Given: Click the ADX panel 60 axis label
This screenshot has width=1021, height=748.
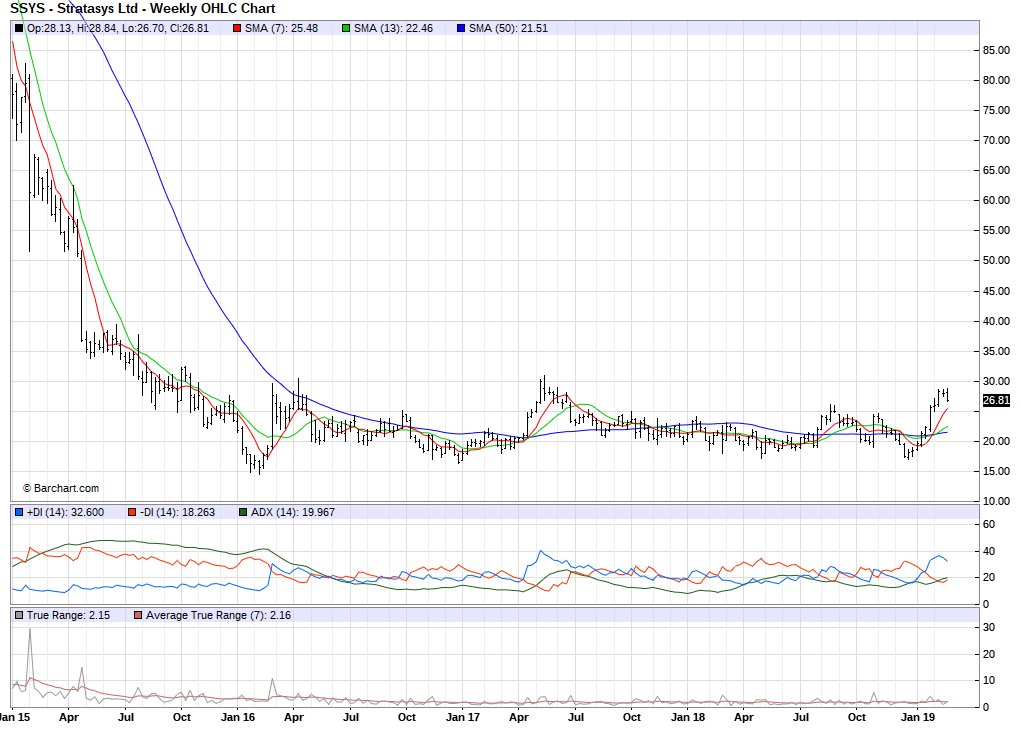Looking at the screenshot, I should click(988, 524).
